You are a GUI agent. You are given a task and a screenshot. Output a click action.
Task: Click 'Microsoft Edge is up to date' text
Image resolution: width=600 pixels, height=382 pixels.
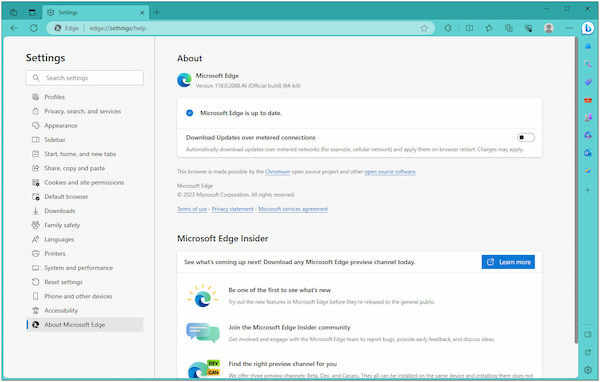241,113
